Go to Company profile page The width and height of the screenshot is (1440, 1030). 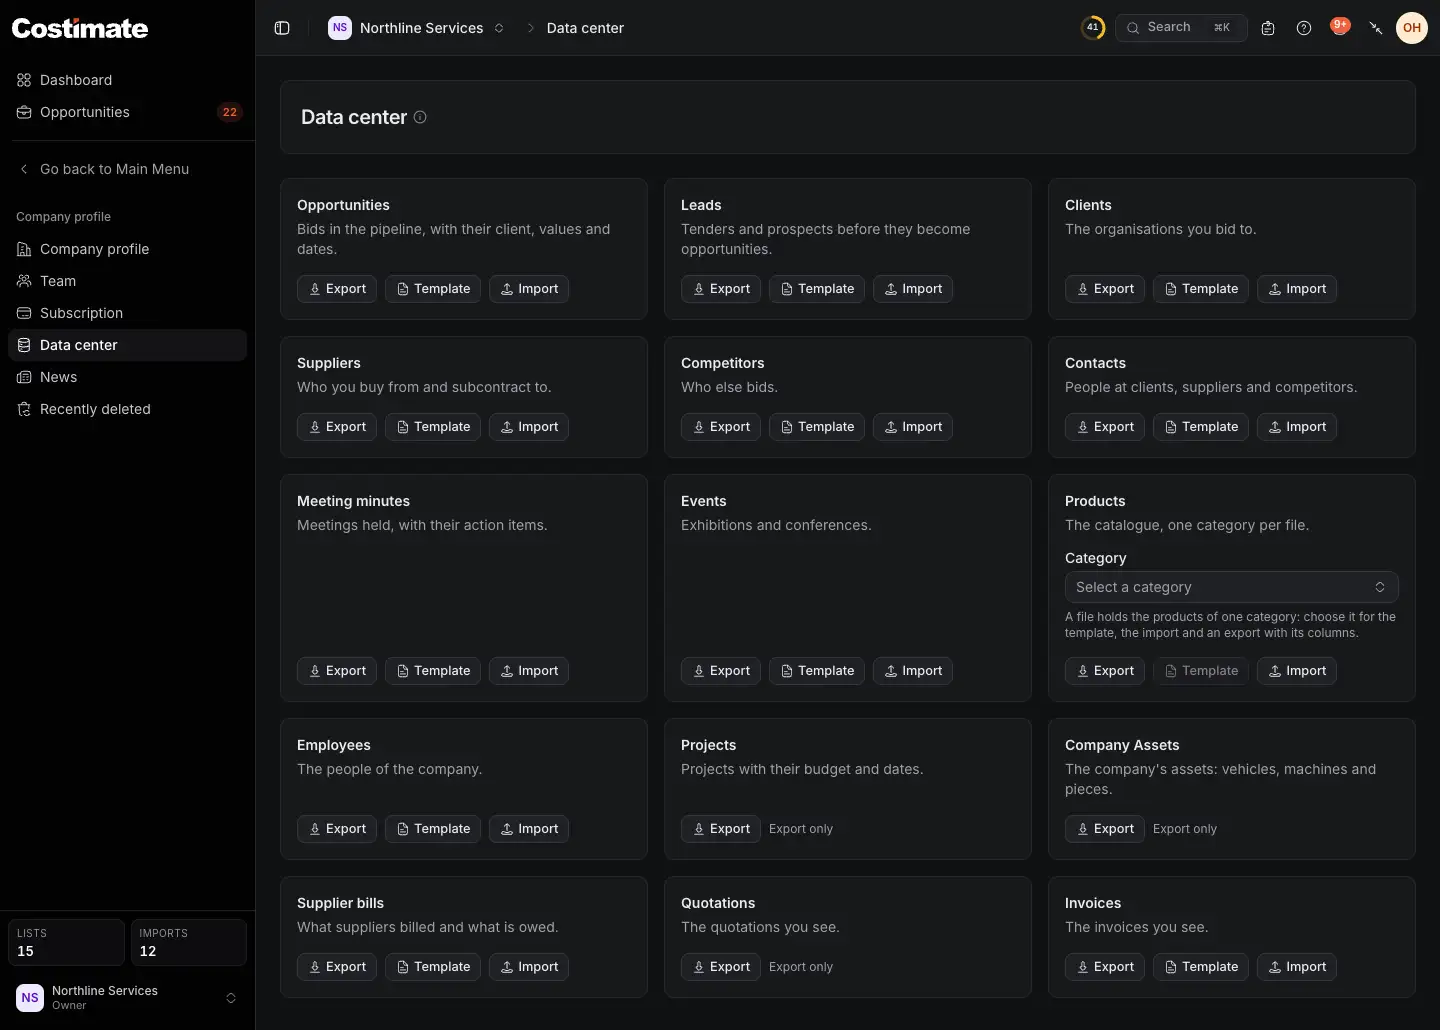[128, 249]
